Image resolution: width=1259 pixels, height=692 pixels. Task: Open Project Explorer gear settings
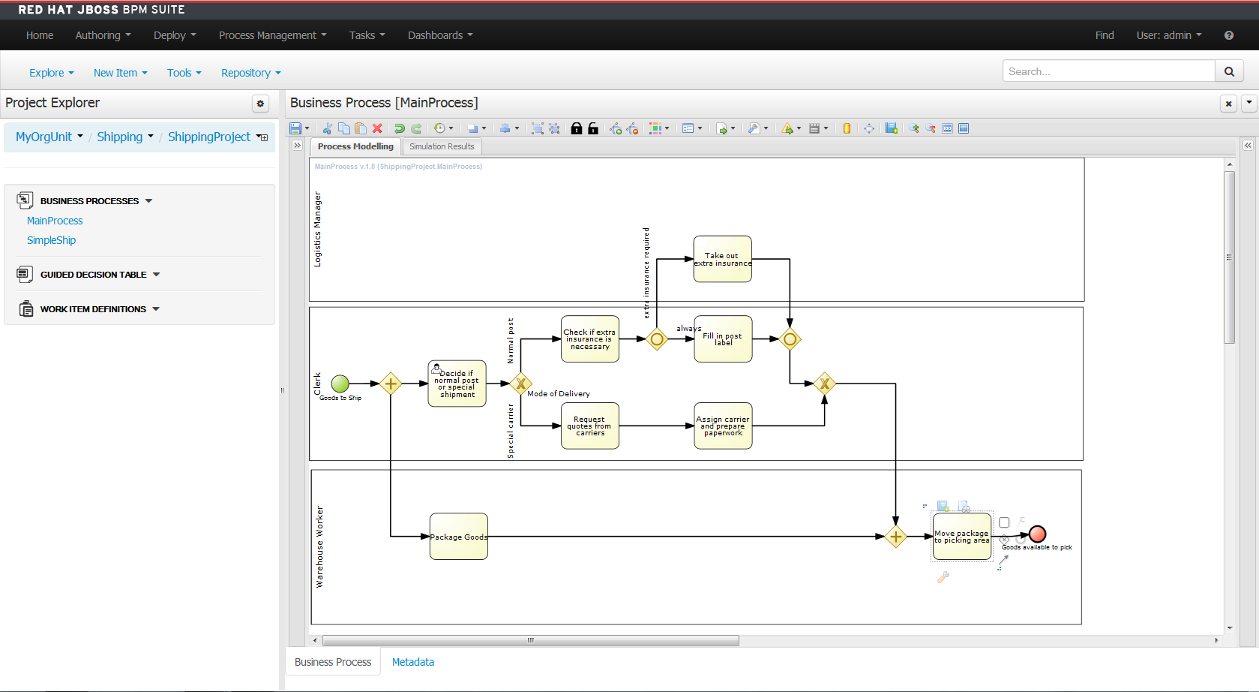[260, 103]
